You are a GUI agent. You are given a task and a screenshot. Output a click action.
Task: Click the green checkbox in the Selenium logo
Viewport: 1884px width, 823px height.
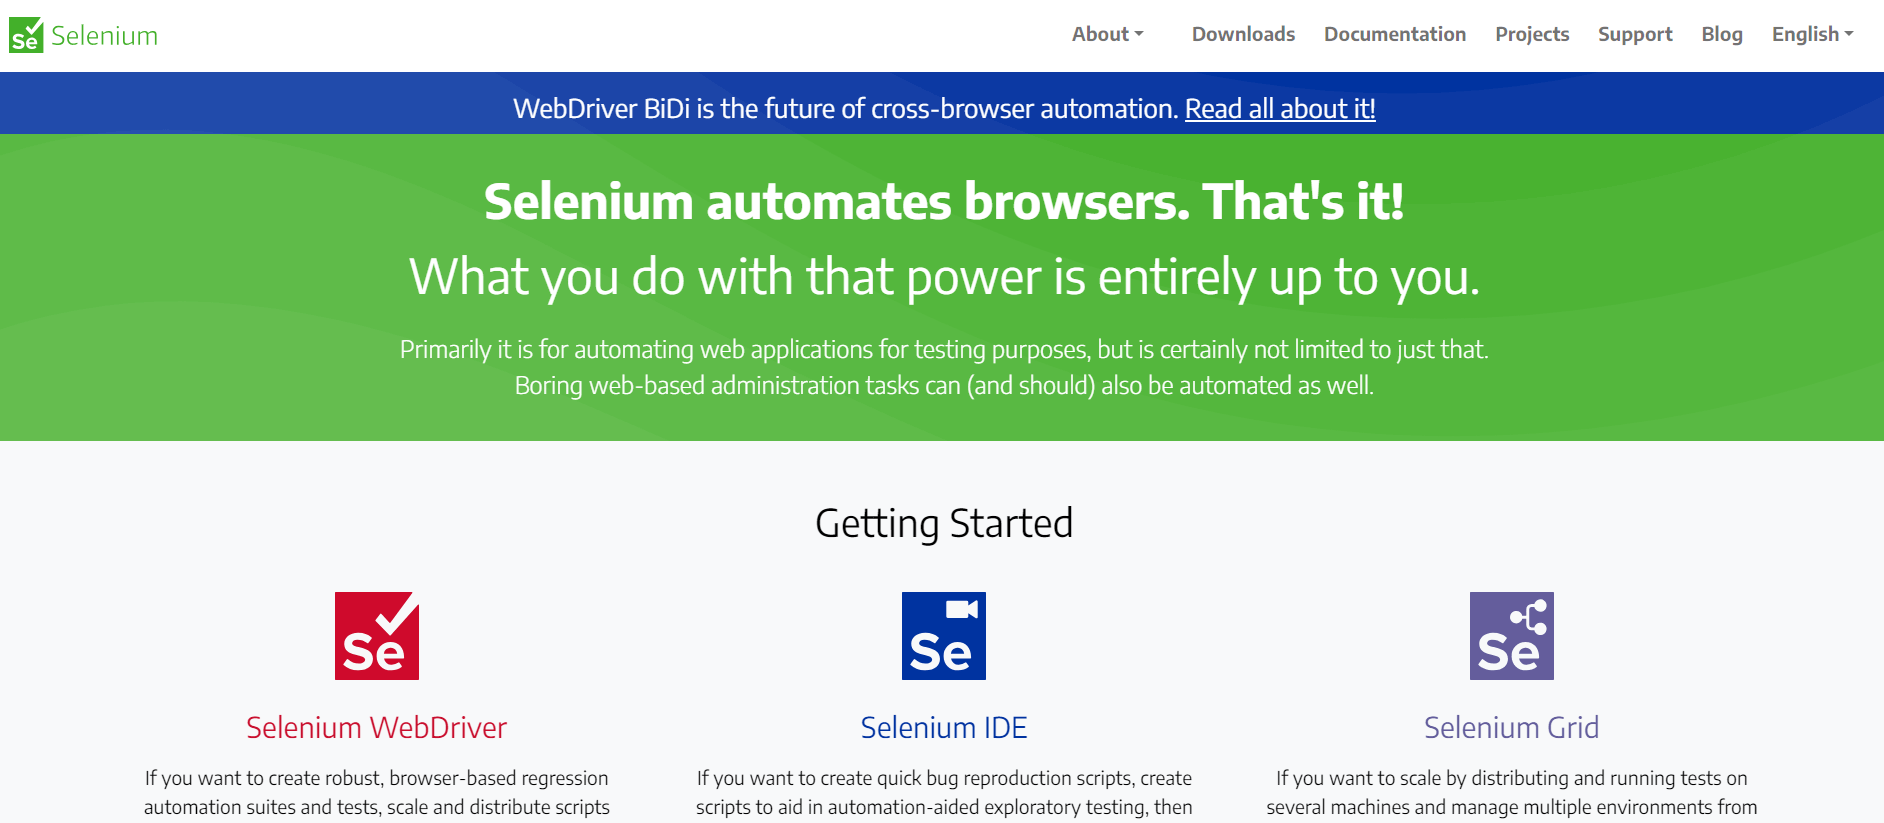click(27, 33)
